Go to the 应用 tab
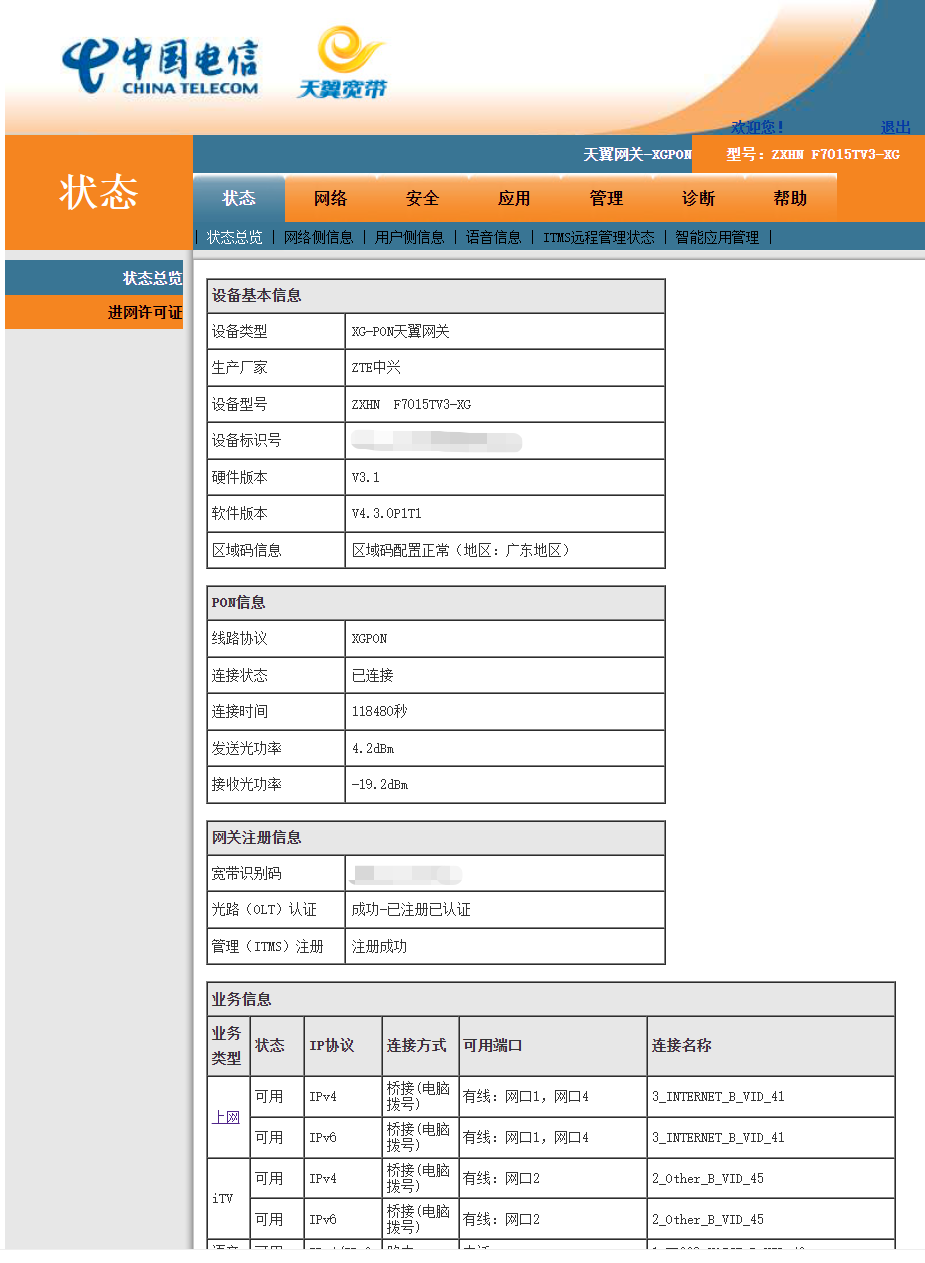 (x=514, y=198)
